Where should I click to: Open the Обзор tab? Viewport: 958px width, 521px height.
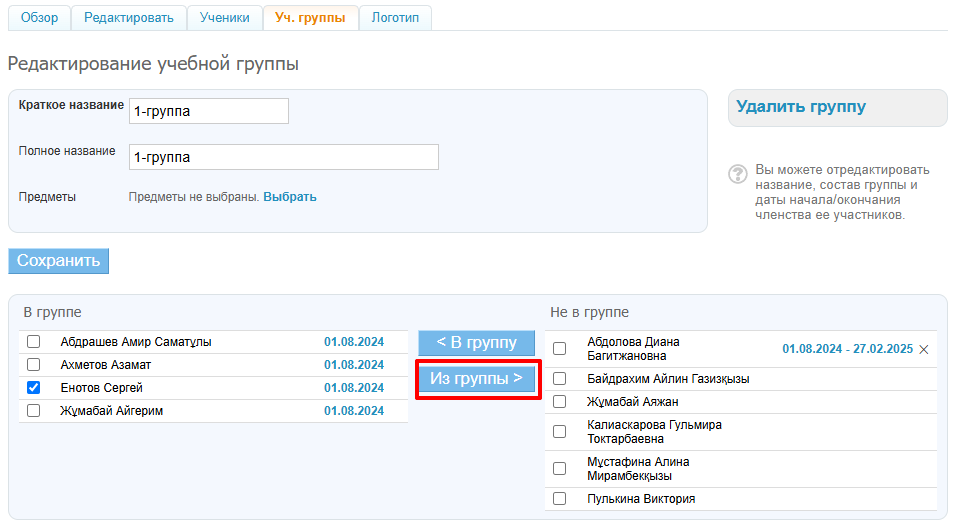point(39,18)
